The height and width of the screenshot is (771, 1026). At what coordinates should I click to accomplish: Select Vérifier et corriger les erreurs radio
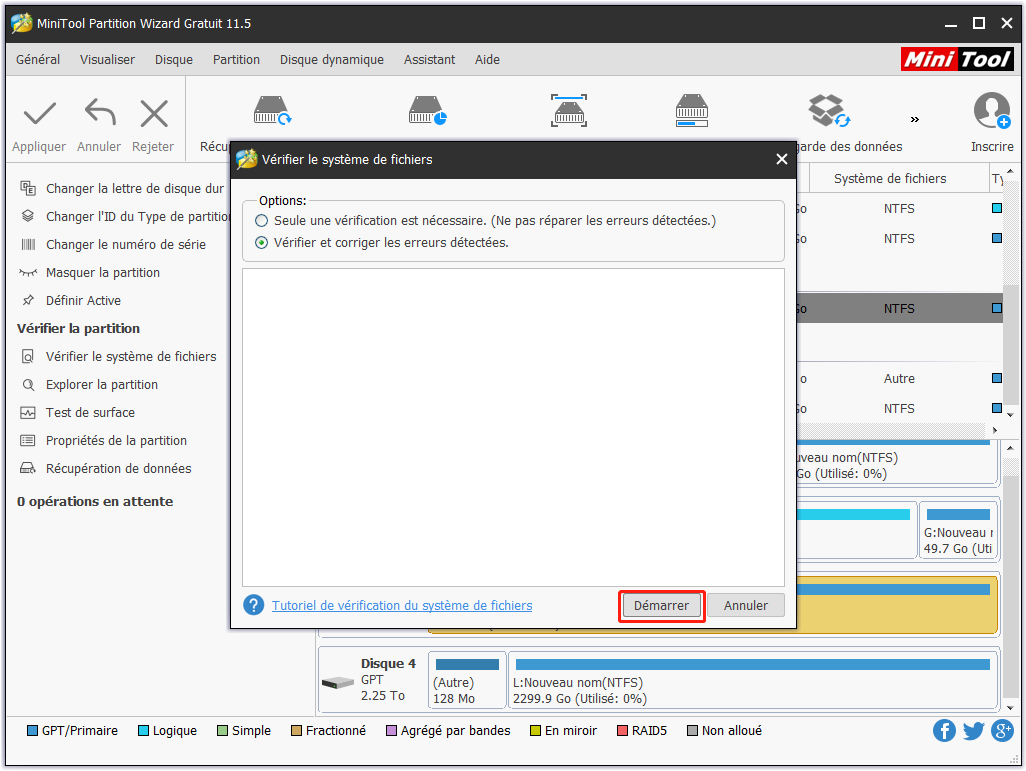point(262,243)
